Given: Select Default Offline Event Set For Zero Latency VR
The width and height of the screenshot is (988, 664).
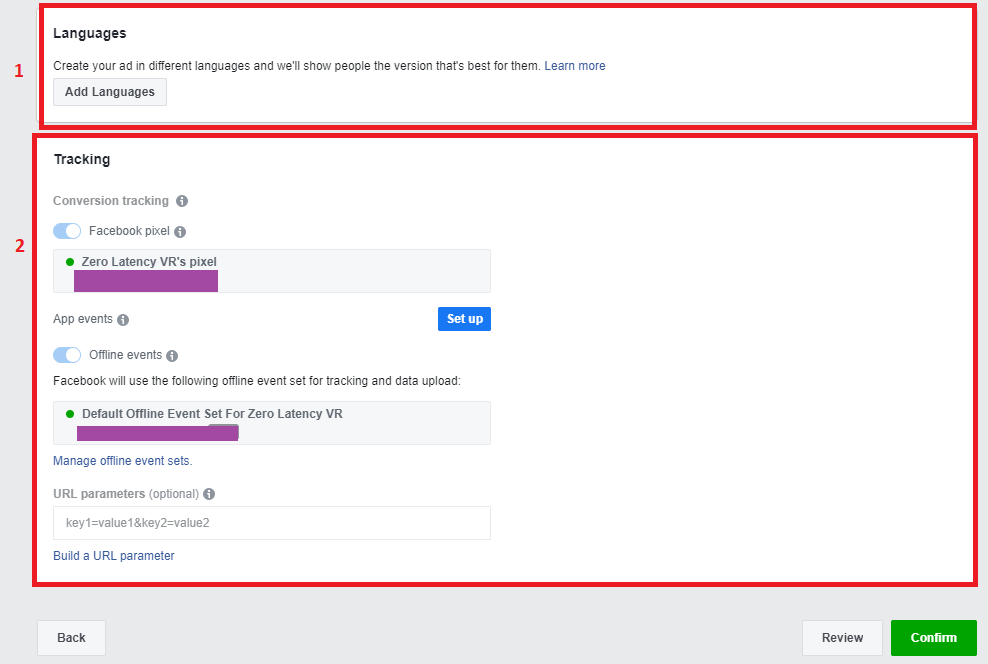Looking at the screenshot, I should pyautogui.click(x=272, y=423).
